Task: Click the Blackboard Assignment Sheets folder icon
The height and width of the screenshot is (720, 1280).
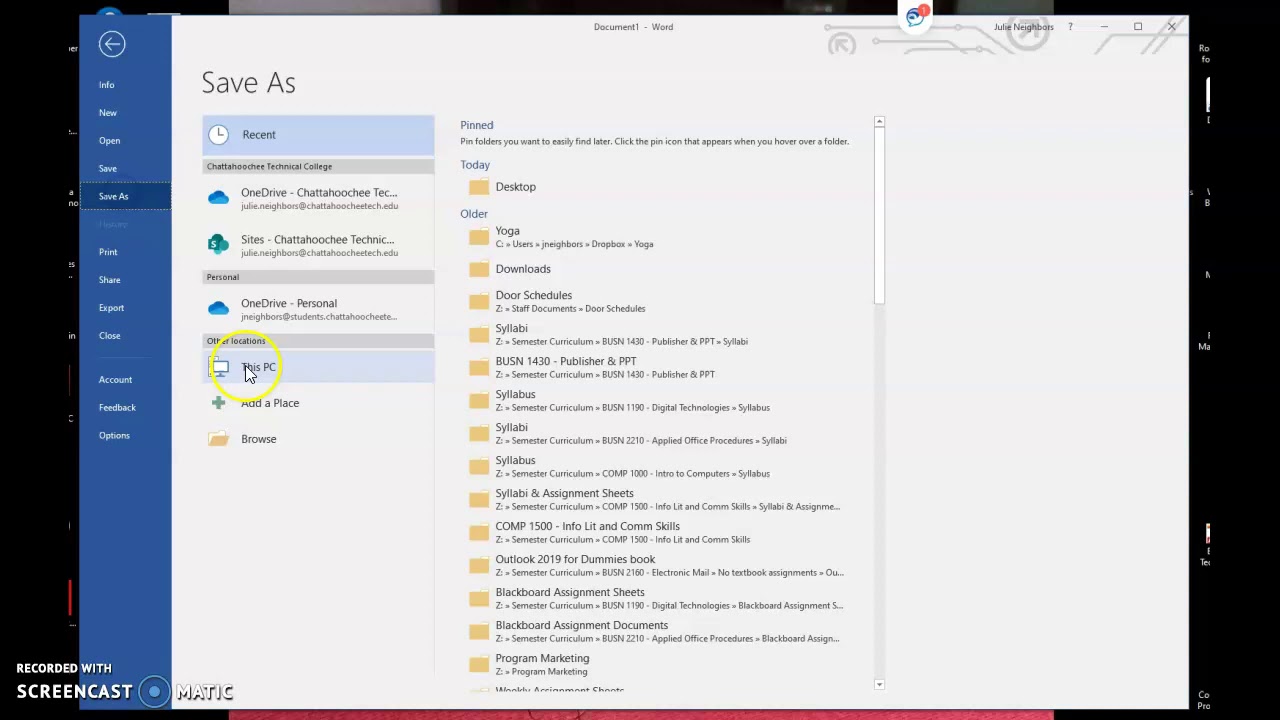Action: pos(479,599)
